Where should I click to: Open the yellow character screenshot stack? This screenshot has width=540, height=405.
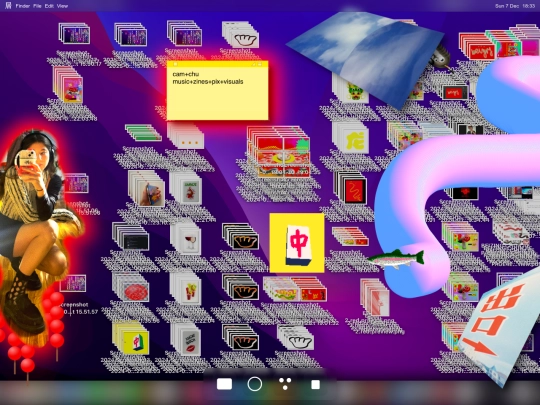(351, 138)
